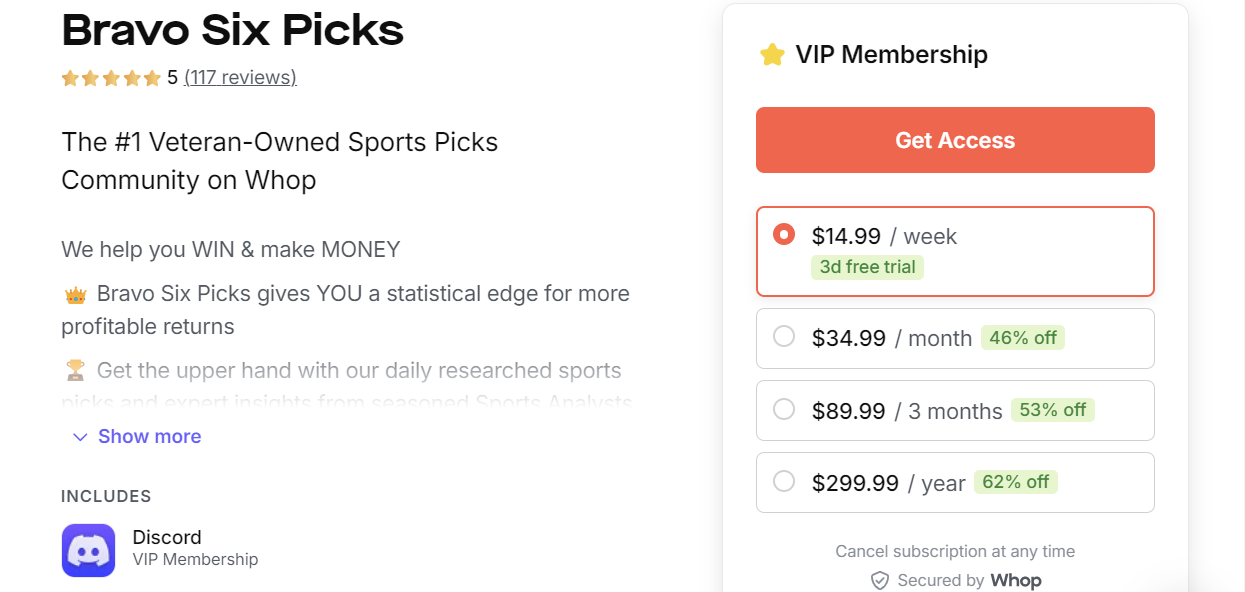
Task: Expand the description with Show more
Action: point(149,437)
